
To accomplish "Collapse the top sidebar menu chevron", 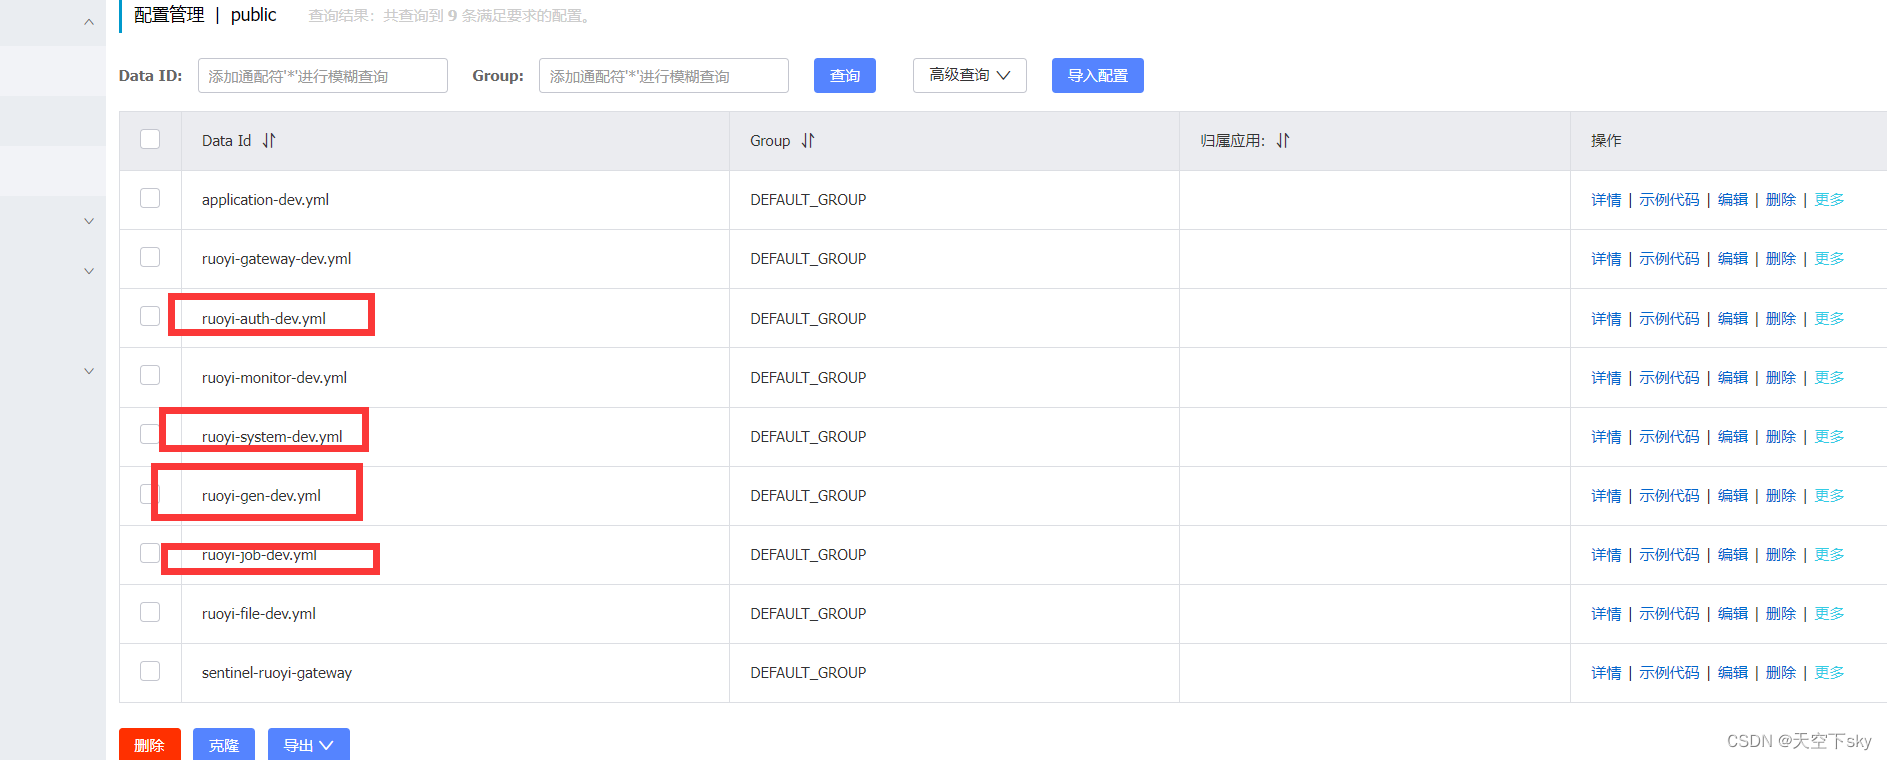I will tap(89, 22).
